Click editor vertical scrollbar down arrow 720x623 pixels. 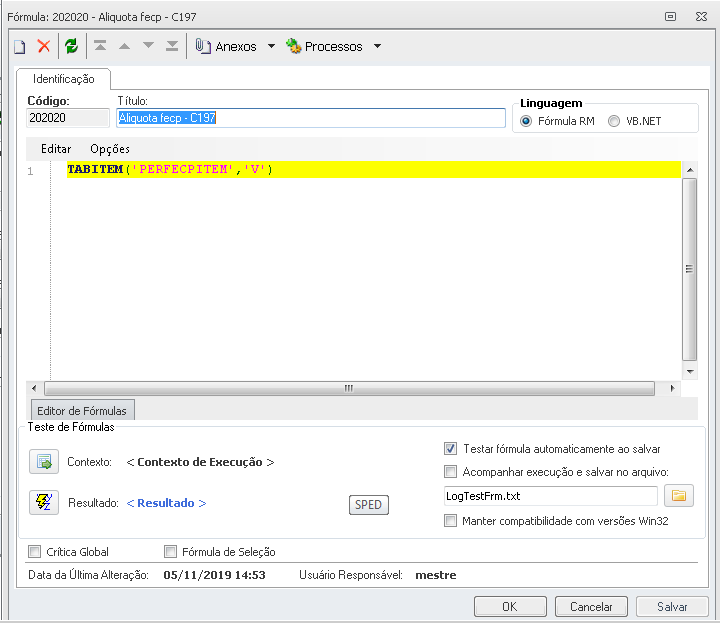(690, 371)
